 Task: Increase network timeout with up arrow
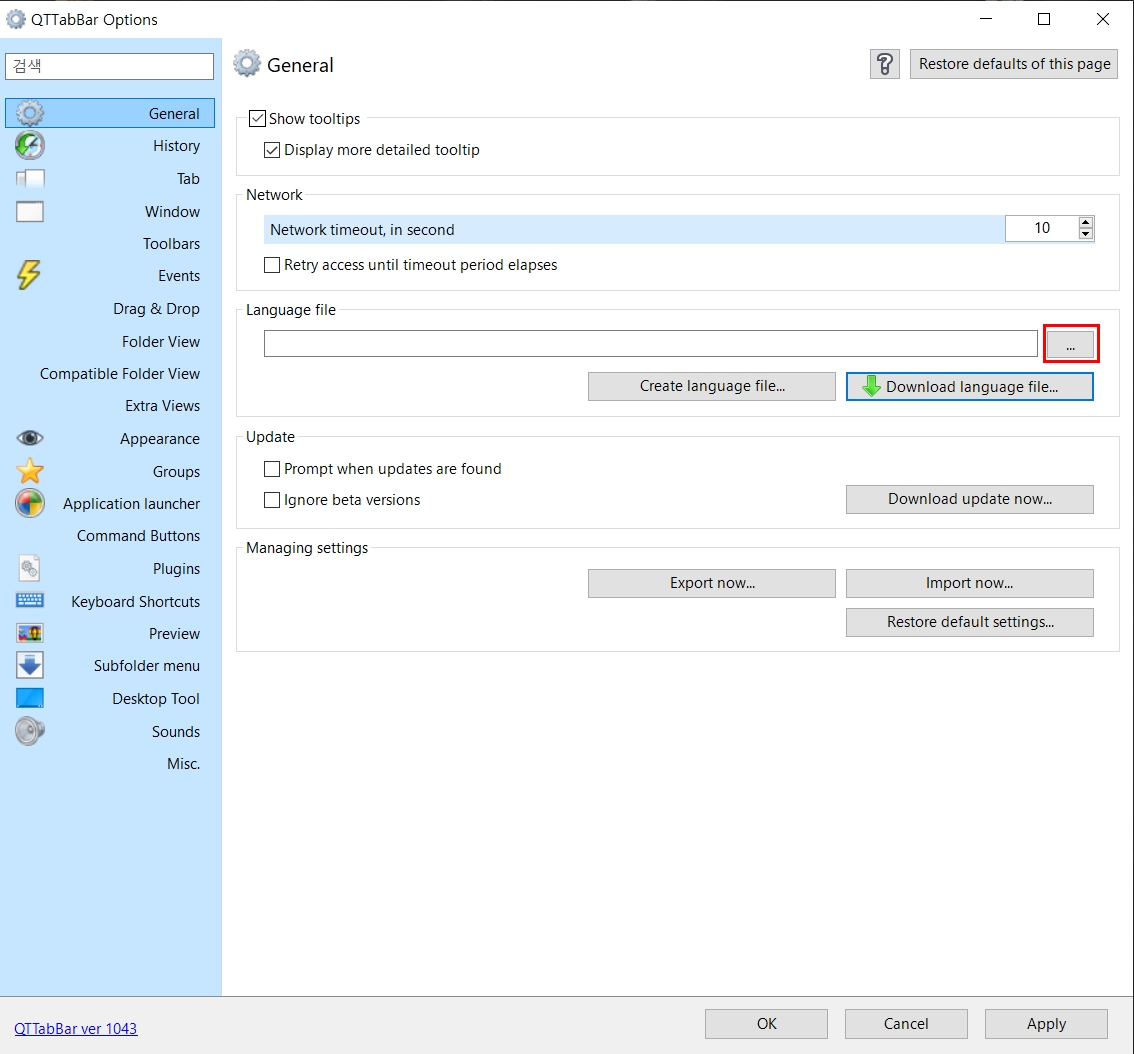pyautogui.click(x=1086, y=222)
